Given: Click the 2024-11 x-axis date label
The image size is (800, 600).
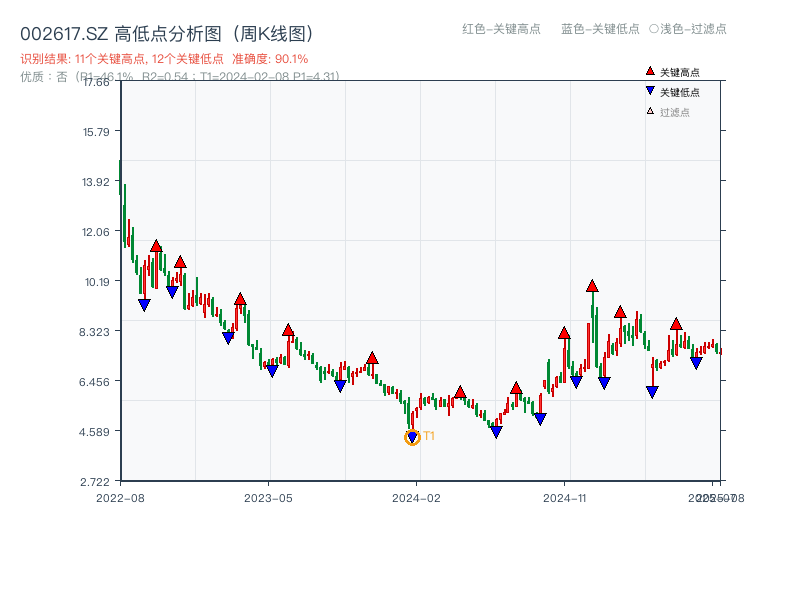Looking at the screenshot, I should coord(564,498).
